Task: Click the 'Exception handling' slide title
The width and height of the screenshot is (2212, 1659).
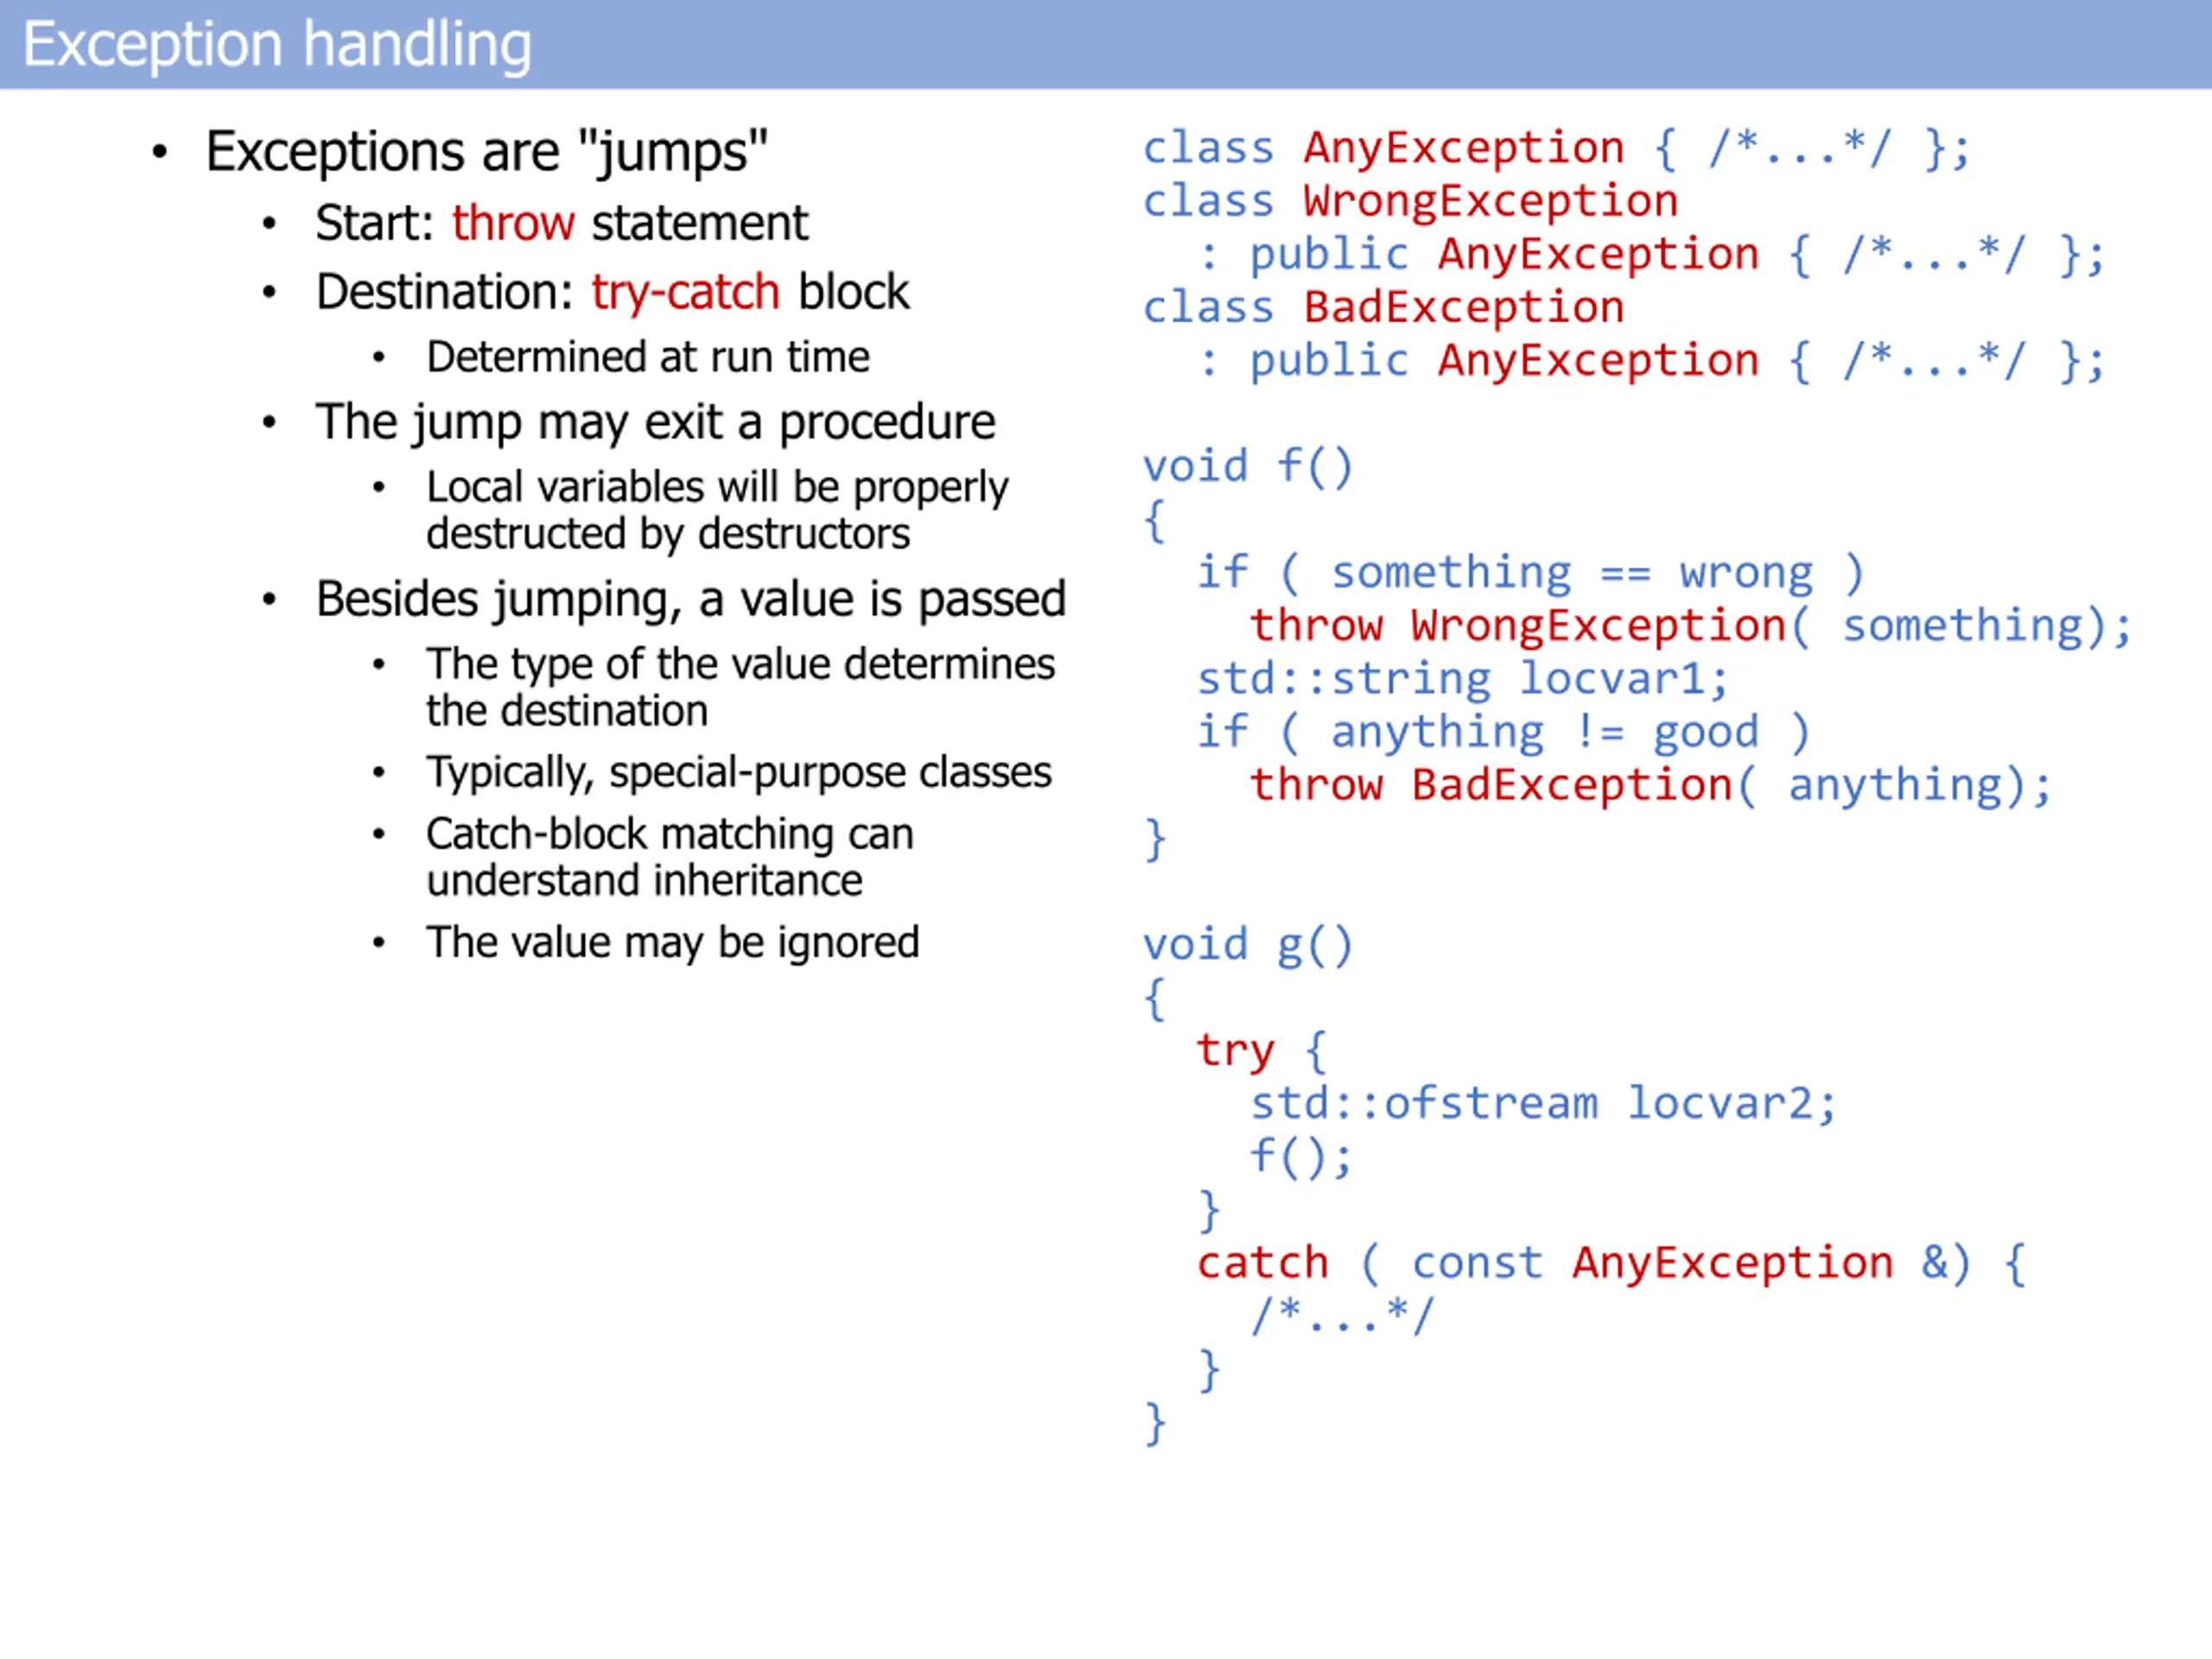Action: click(277, 46)
